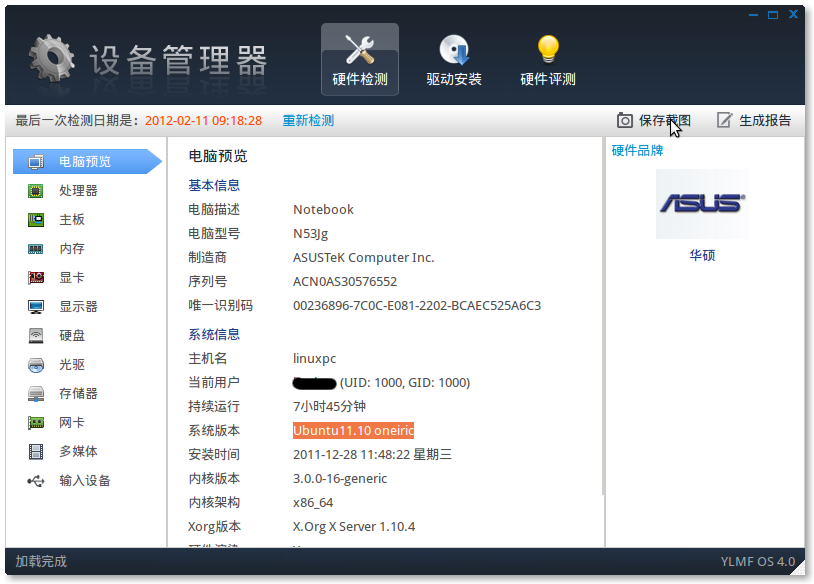Image resolution: width=814 pixels, height=584 pixels.
Task: Select the 多媒体 sidebar label
Action: [x=78, y=451]
